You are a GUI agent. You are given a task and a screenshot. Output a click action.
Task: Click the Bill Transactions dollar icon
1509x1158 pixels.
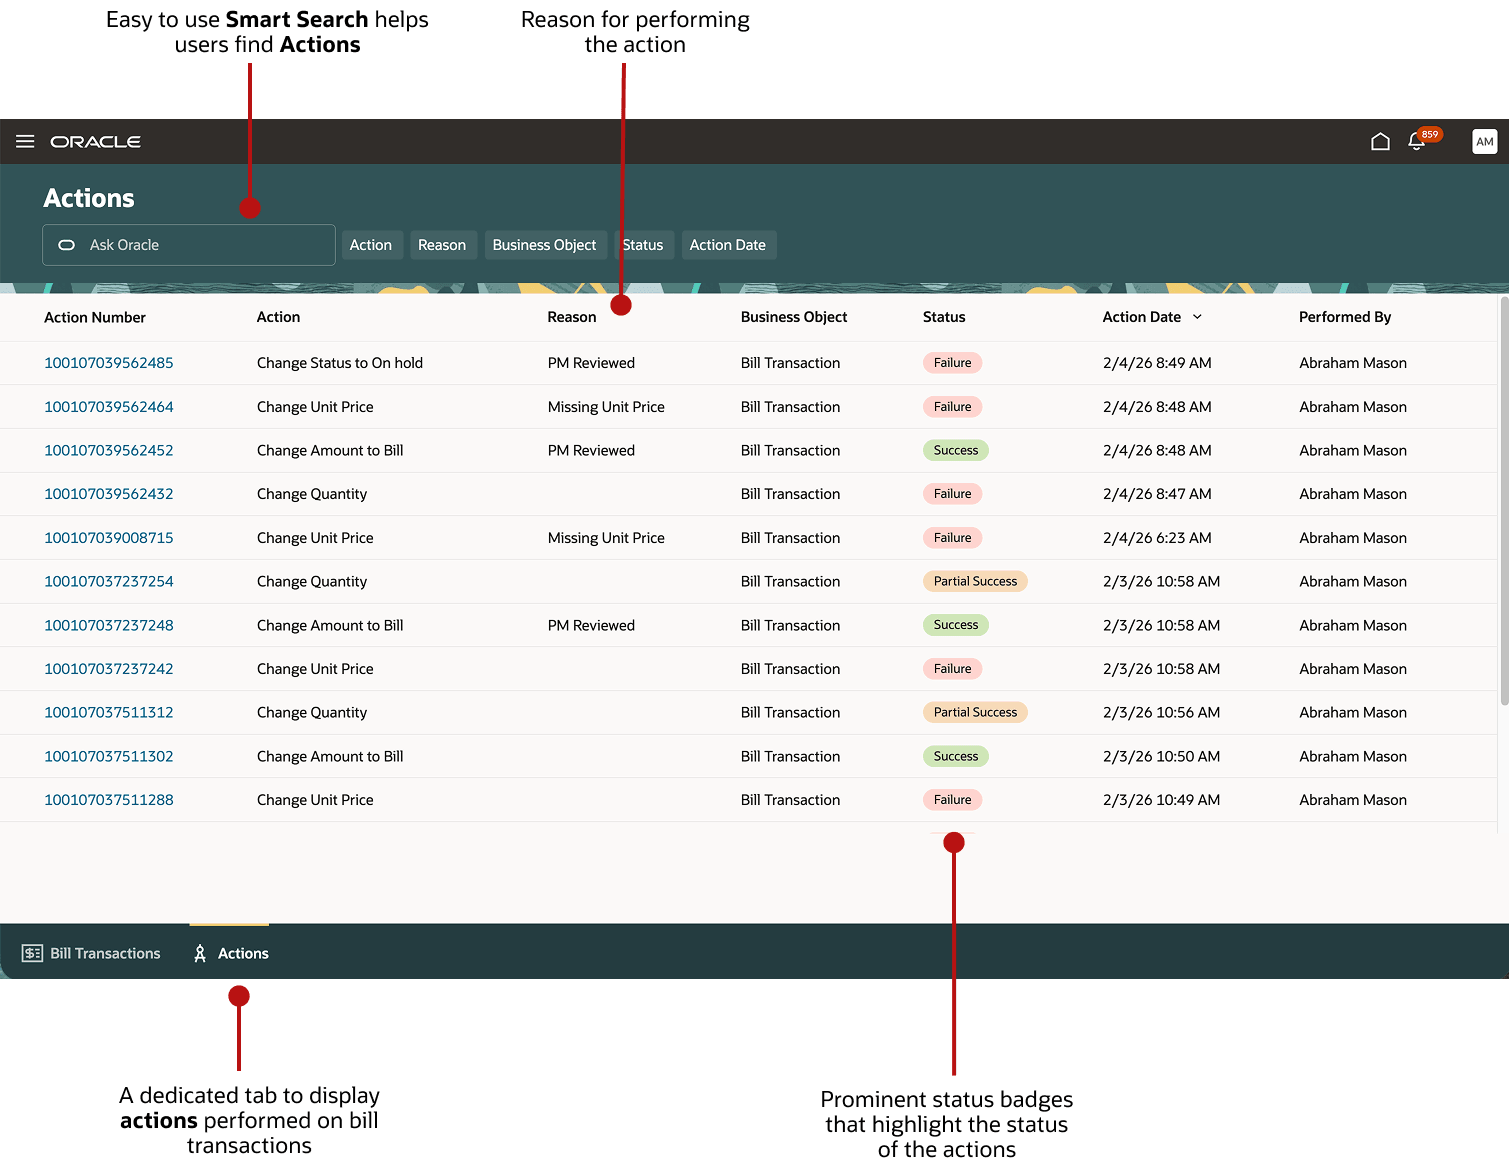[32, 952]
